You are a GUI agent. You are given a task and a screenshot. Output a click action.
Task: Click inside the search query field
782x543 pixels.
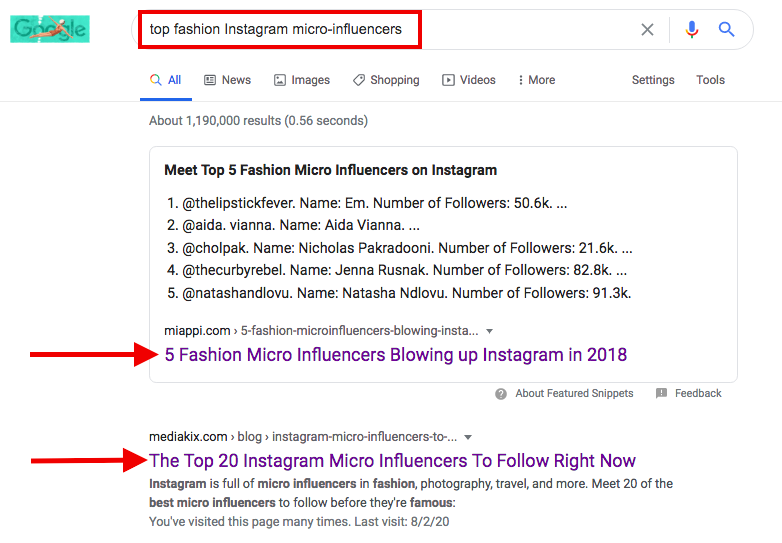pyautogui.click(x=380, y=29)
